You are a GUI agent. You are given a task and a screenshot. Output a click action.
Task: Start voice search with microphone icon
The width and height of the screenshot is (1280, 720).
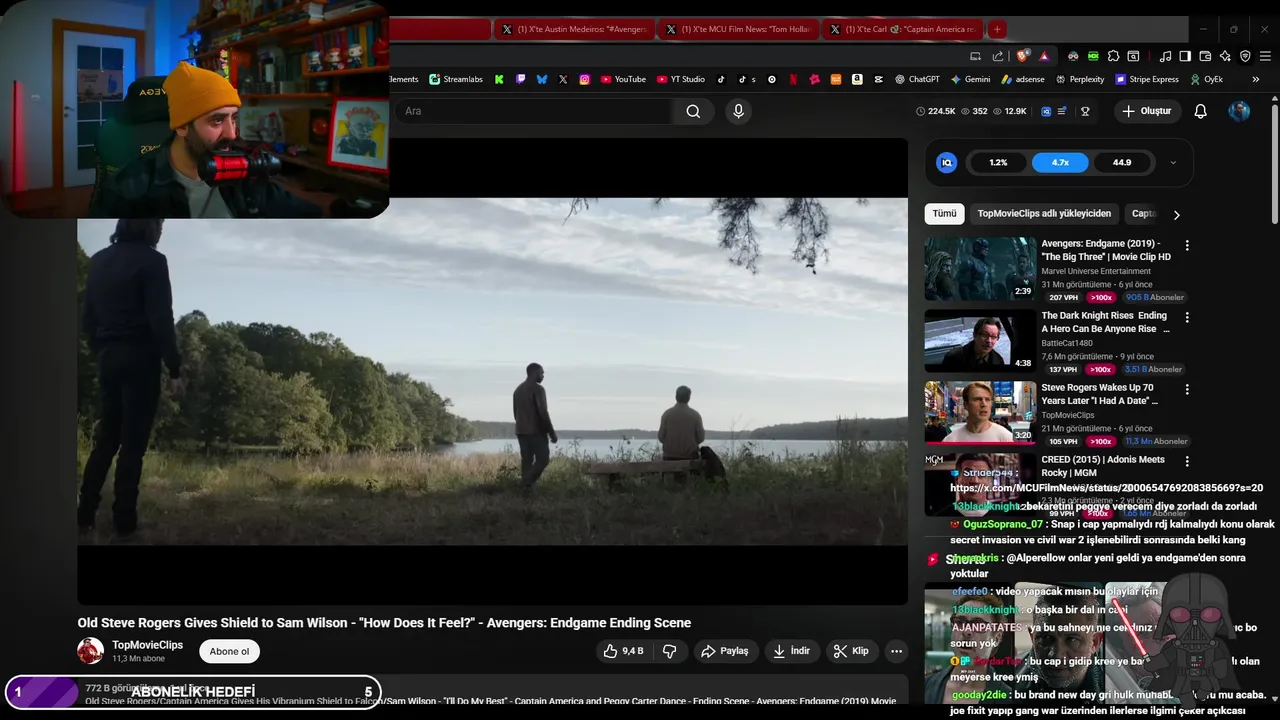pyautogui.click(x=739, y=111)
